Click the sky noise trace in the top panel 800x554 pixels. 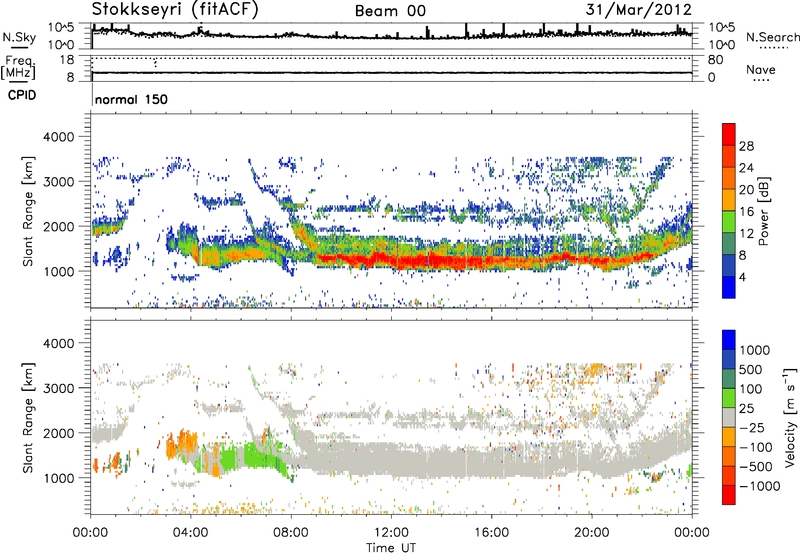pos(391,37)
